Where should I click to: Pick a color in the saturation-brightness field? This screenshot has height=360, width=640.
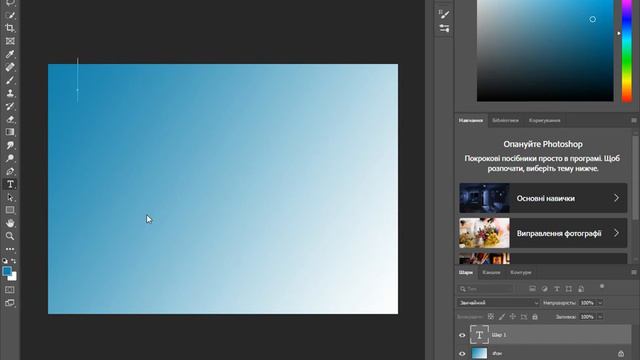[x=545, y=51]
